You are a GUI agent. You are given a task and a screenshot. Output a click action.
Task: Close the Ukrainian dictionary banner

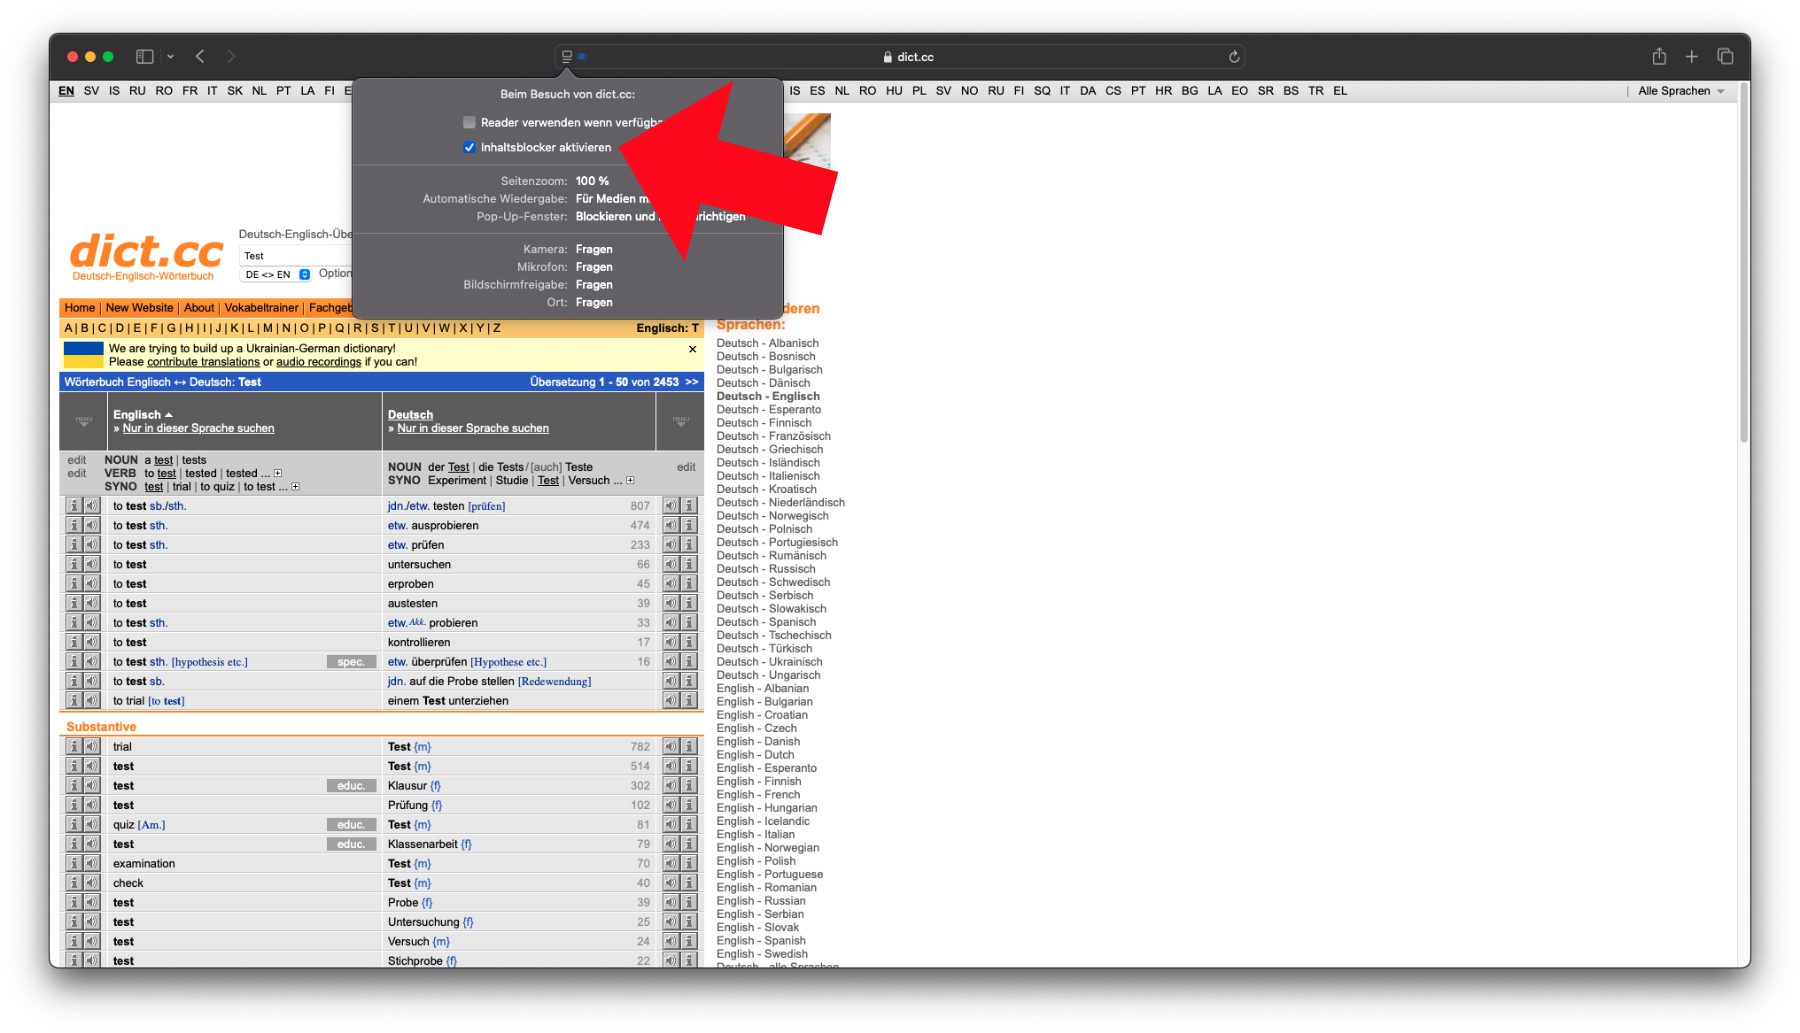pos(692,349)
